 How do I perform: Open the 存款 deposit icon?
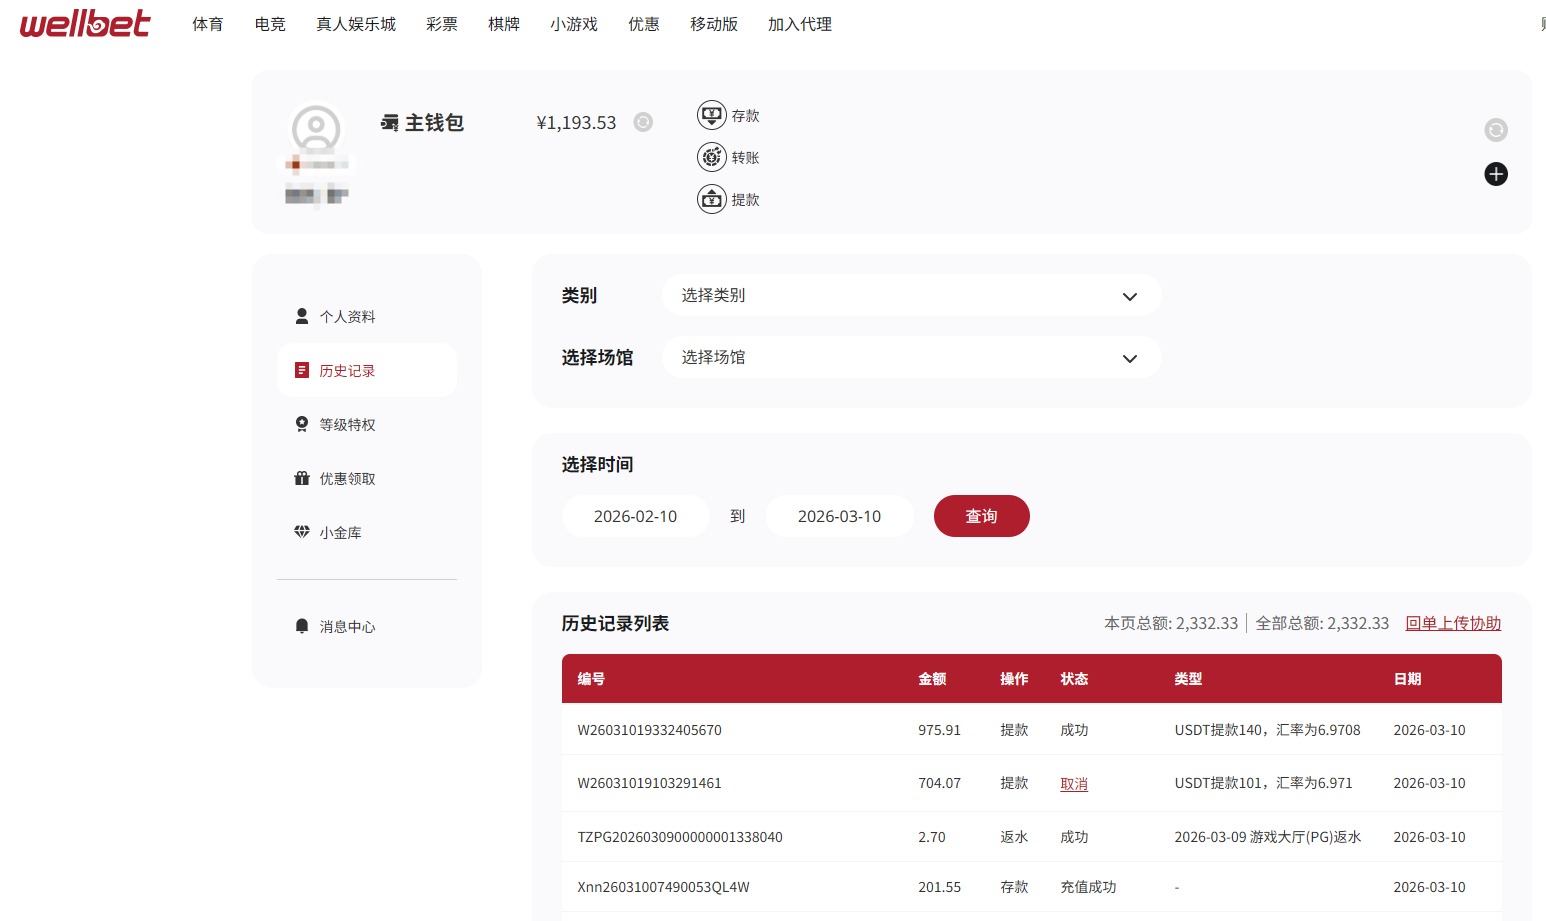tap(711, 115)
